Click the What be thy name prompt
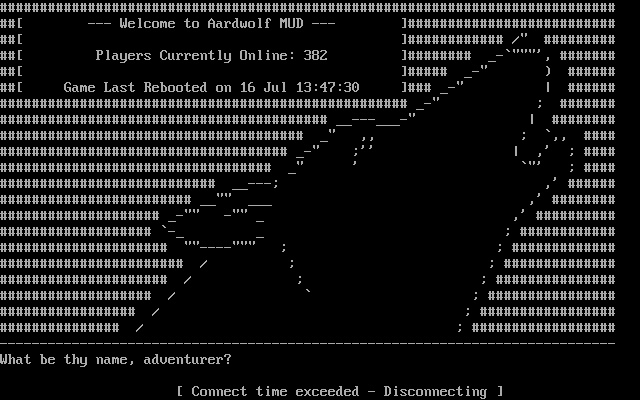Image resolution: width=640 pixels, height=400 pixels. click(116, 360)
